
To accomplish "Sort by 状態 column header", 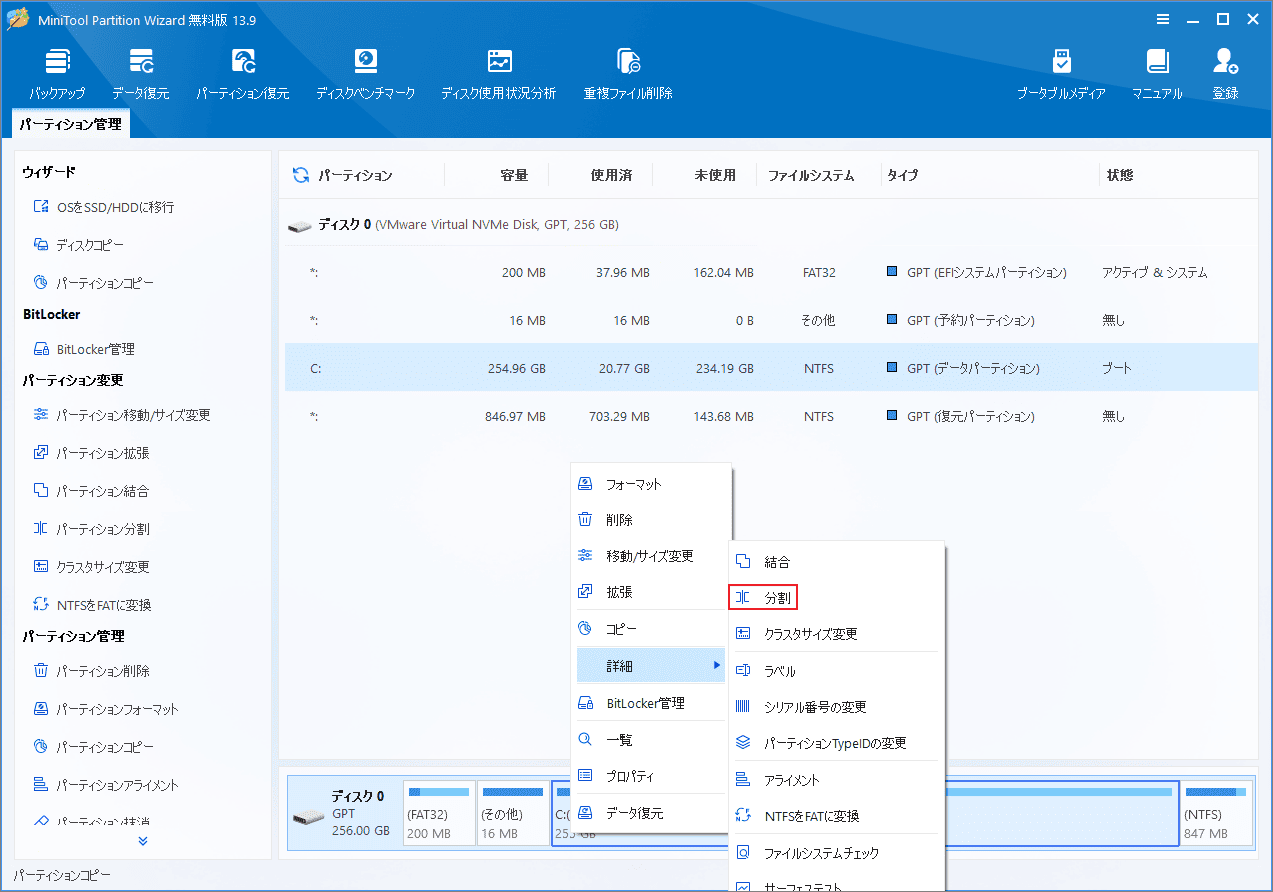I will point(1120,175).
